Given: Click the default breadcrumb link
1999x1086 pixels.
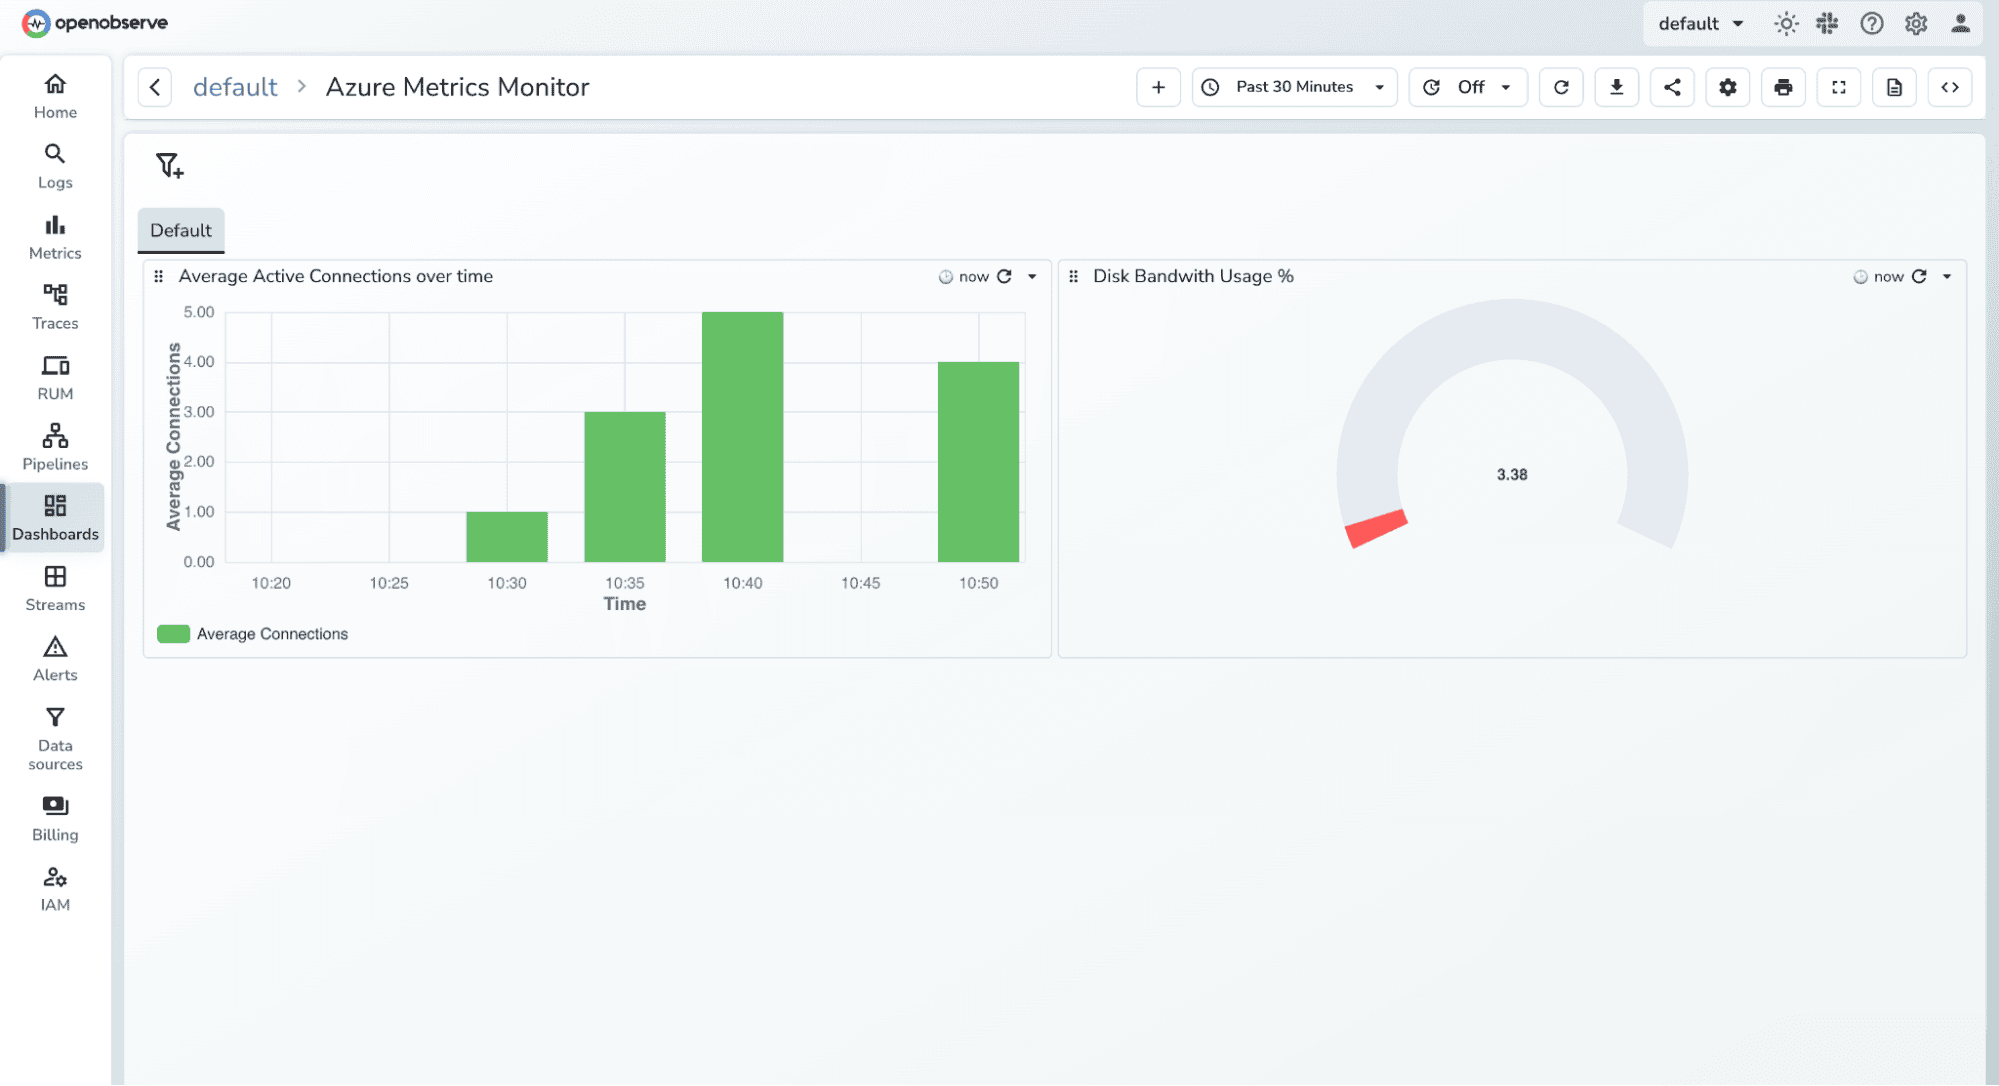Looking at the screenshot, I should [x=235, y=87].
